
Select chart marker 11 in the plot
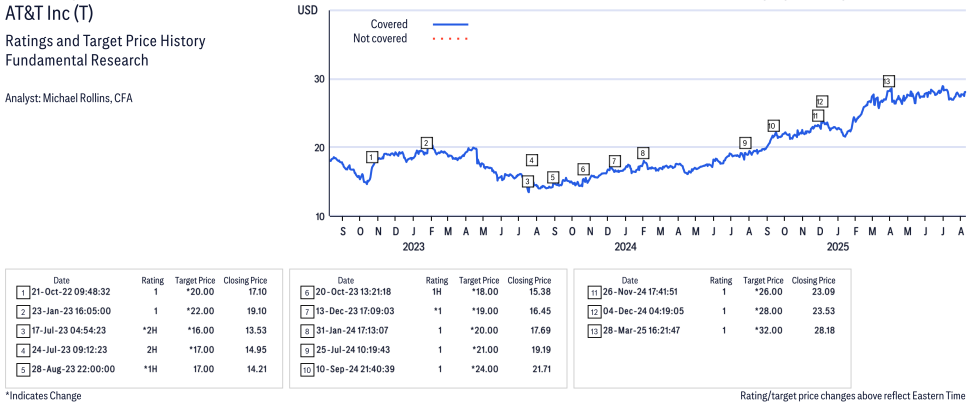click(817, 116)
